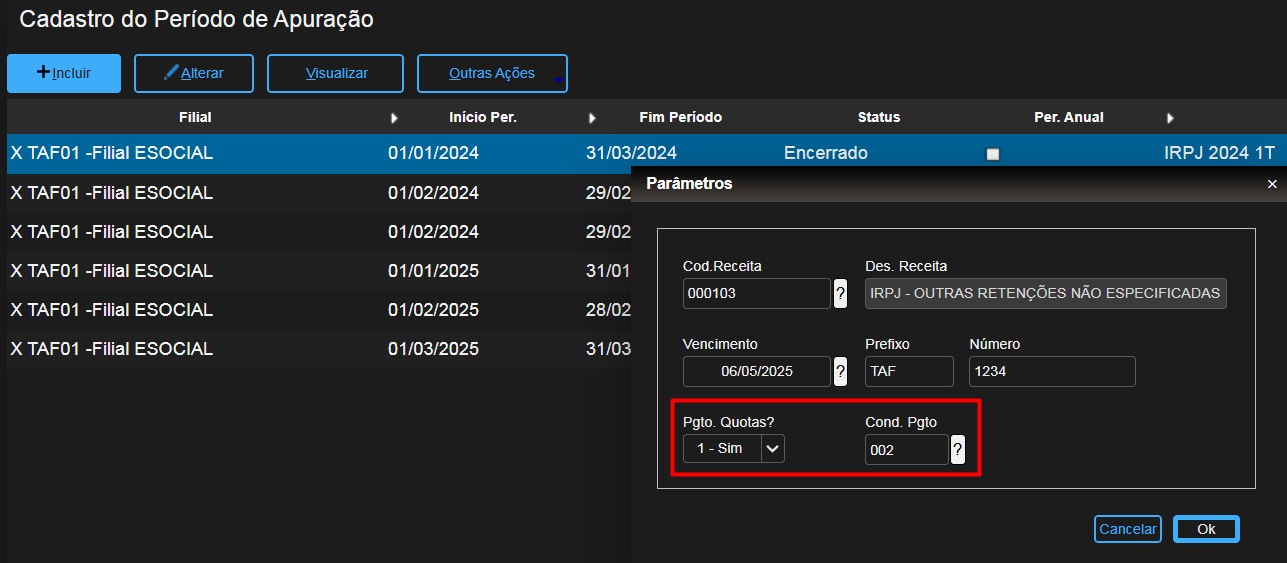1287x563 pixels.
Task: Click into the Prefixo input field
Action: (909, 371)
